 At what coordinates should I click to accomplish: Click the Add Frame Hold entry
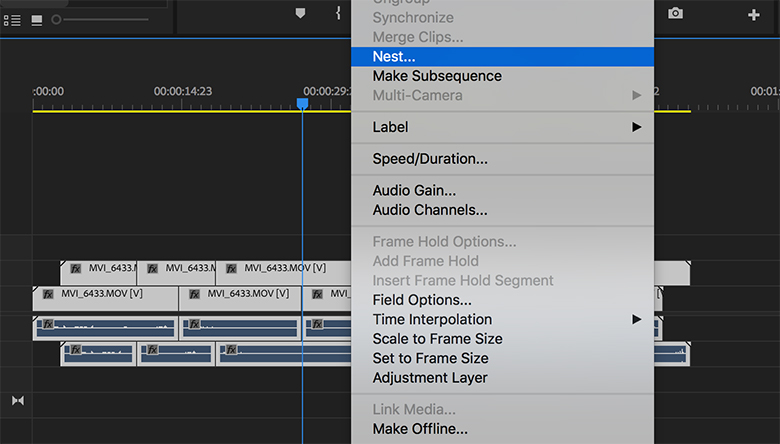pos(502,261)
